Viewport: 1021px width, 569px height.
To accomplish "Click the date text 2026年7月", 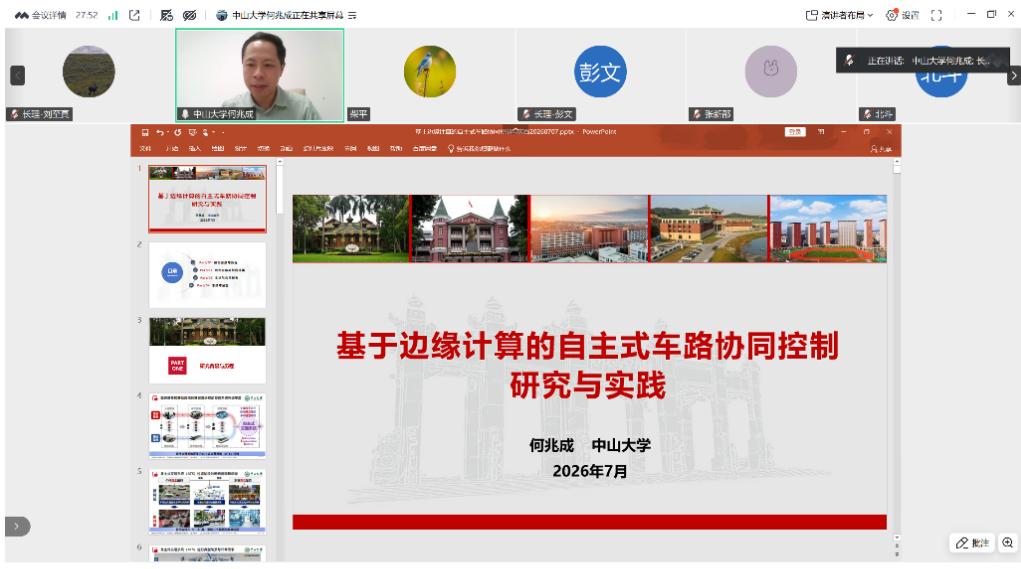I will [x=590, y=471].
